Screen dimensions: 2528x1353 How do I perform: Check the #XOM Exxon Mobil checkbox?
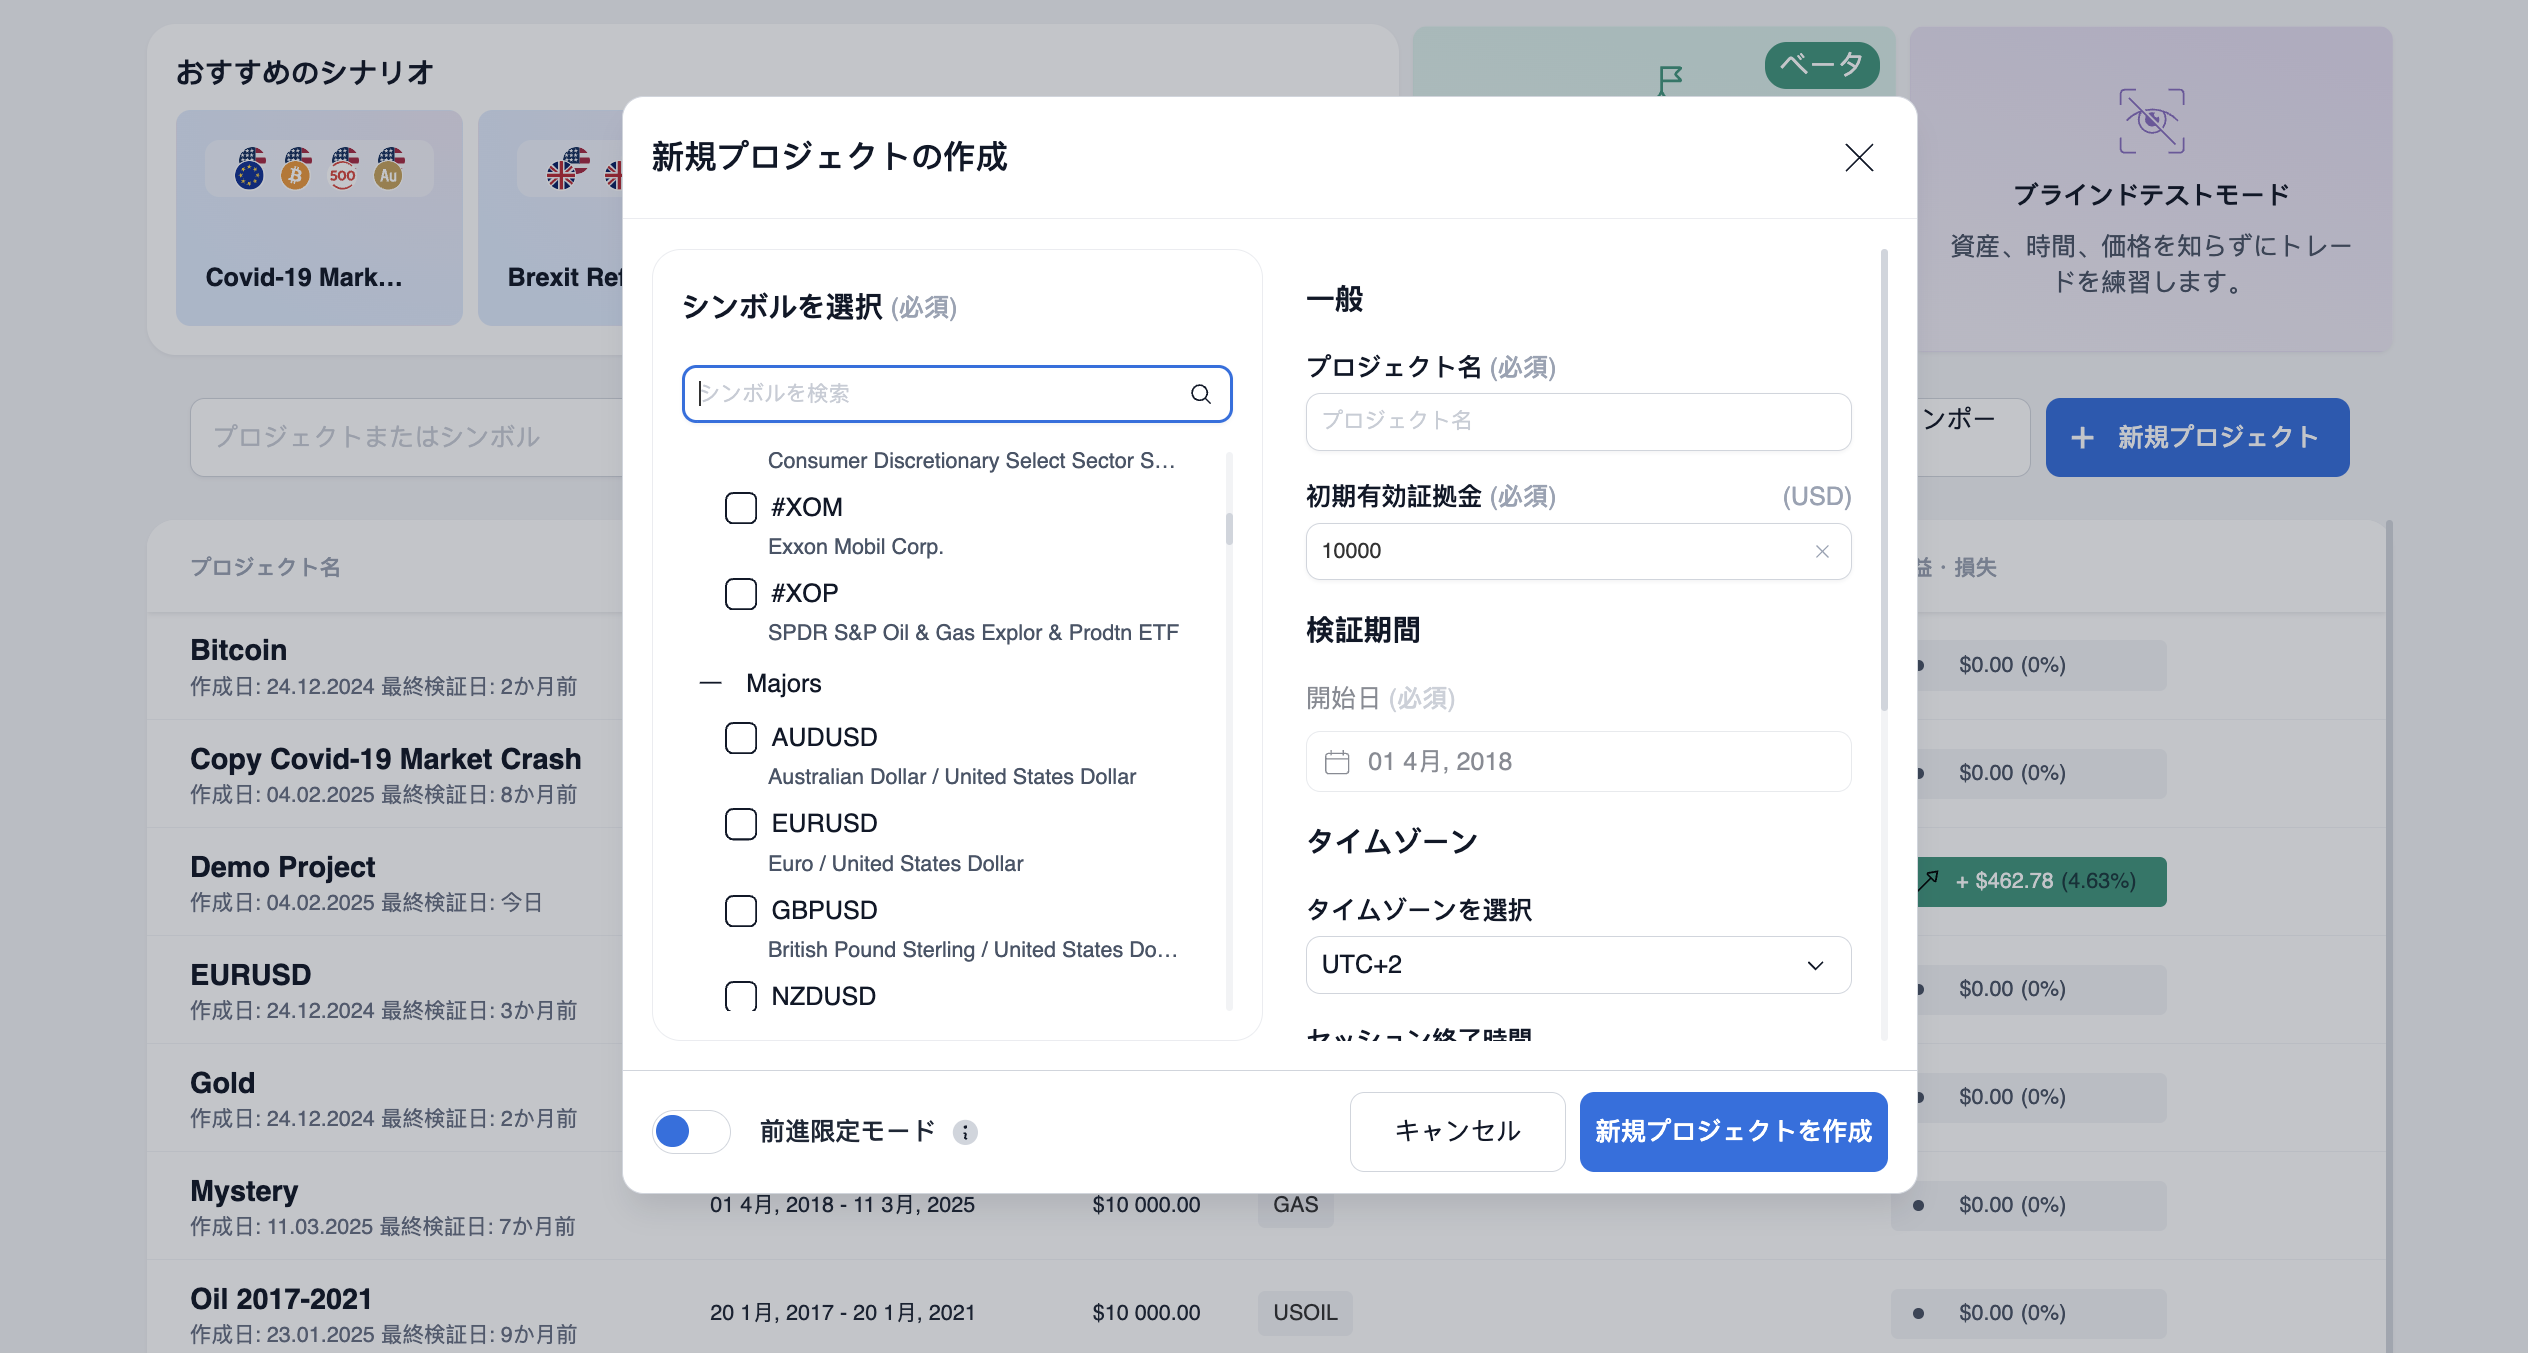pos(741,508)
